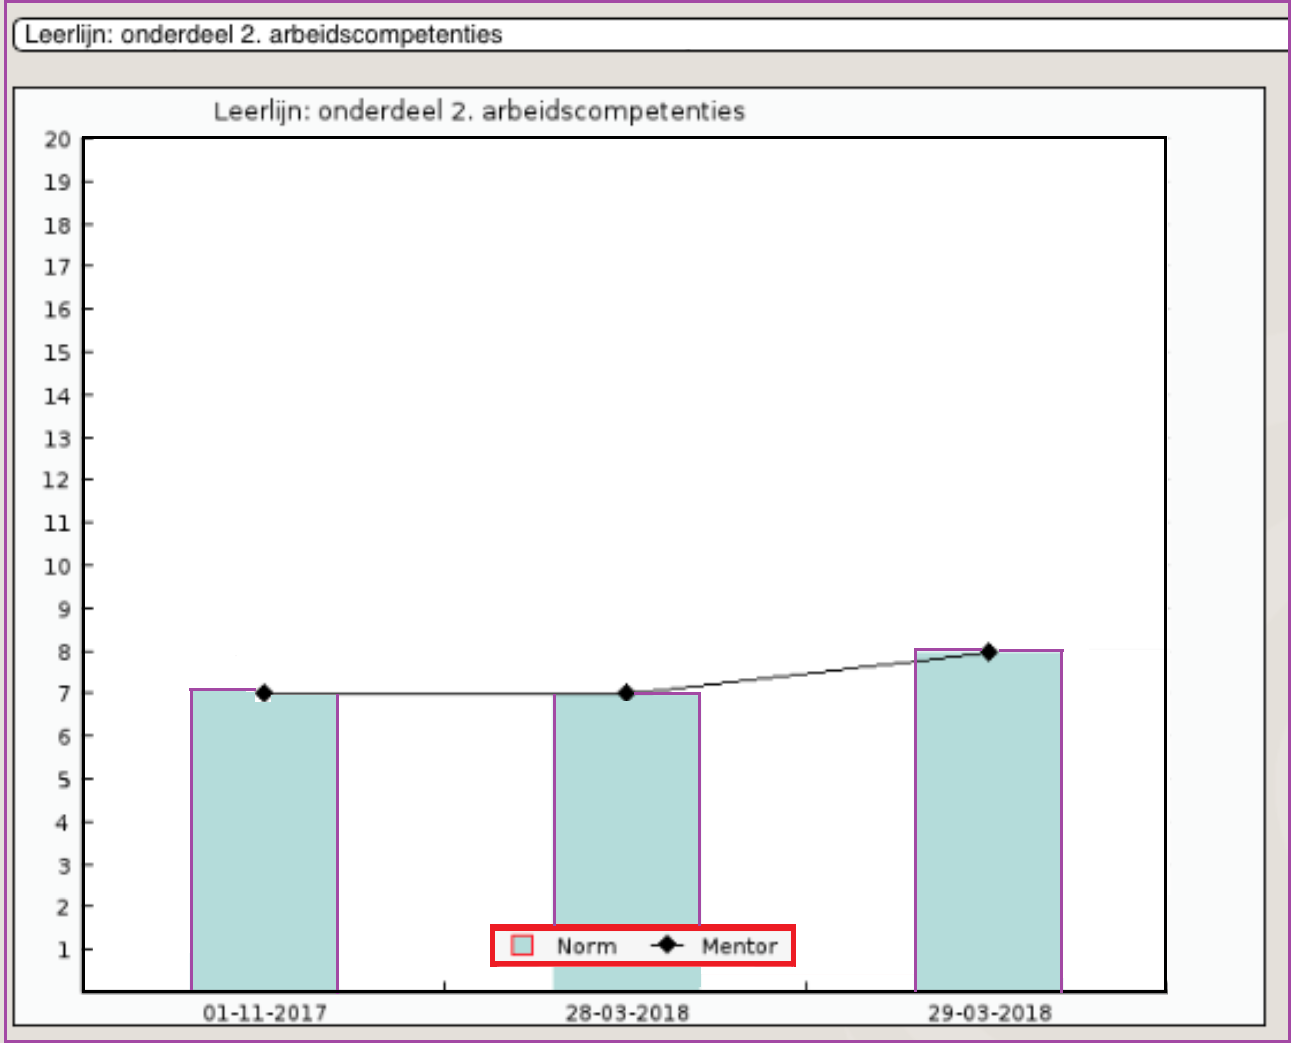Click the chart title above the graph
The image size is (1291, 1043).
(479, 111)
